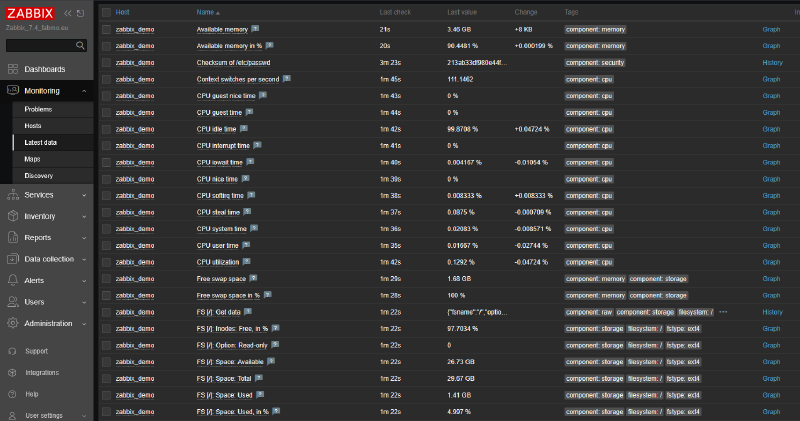This screenshot has width=800, height=421.
Task: Click the component: security tag
Action: [x=595, y=63]
